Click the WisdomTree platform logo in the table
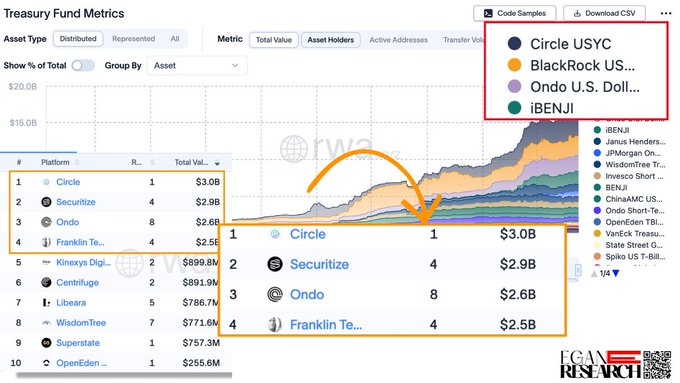Viewport: 680px width, 383px height. click(46, 323)
